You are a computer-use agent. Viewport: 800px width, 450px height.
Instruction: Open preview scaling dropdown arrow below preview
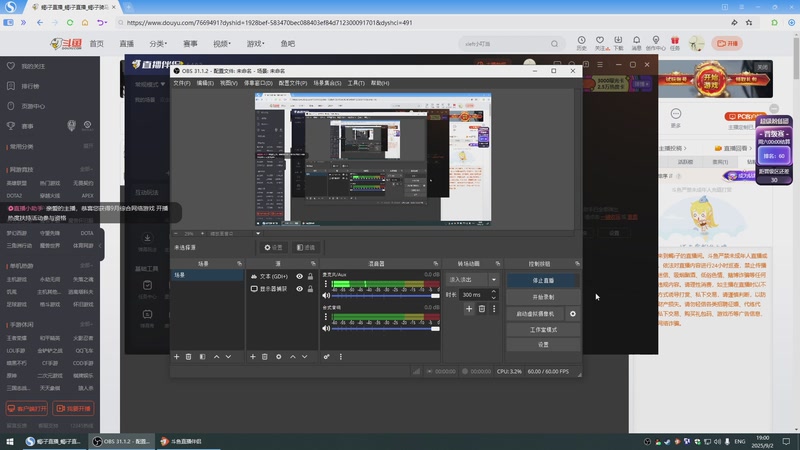tap(258, 234)
